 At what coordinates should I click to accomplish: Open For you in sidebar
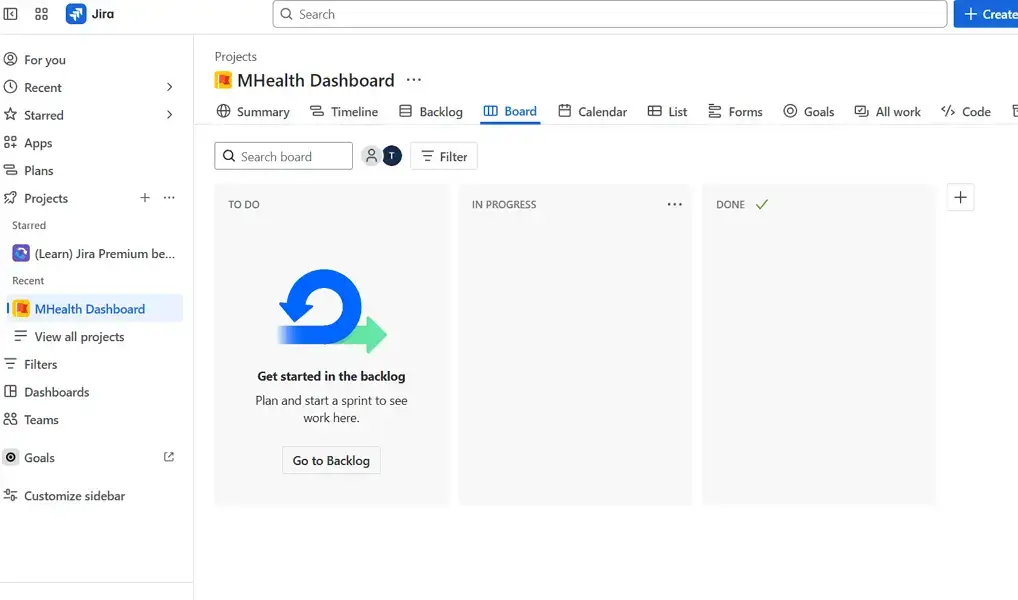point(45,60)
